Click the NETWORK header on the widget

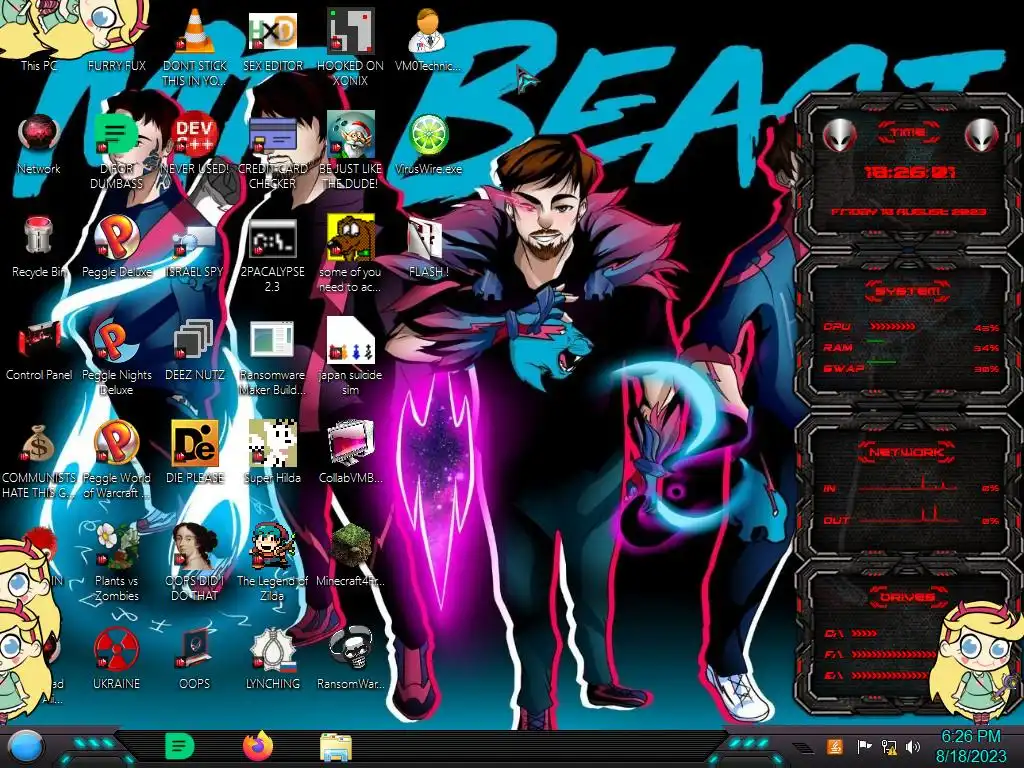(908, 451)
